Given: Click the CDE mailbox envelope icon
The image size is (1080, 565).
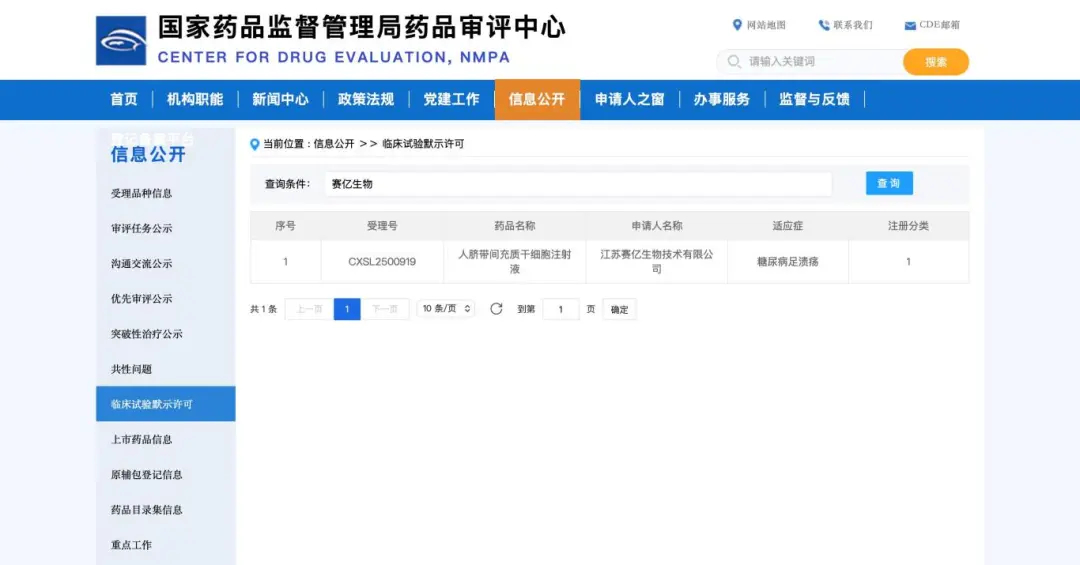Looking at the screenshot, I should point(910,26).
